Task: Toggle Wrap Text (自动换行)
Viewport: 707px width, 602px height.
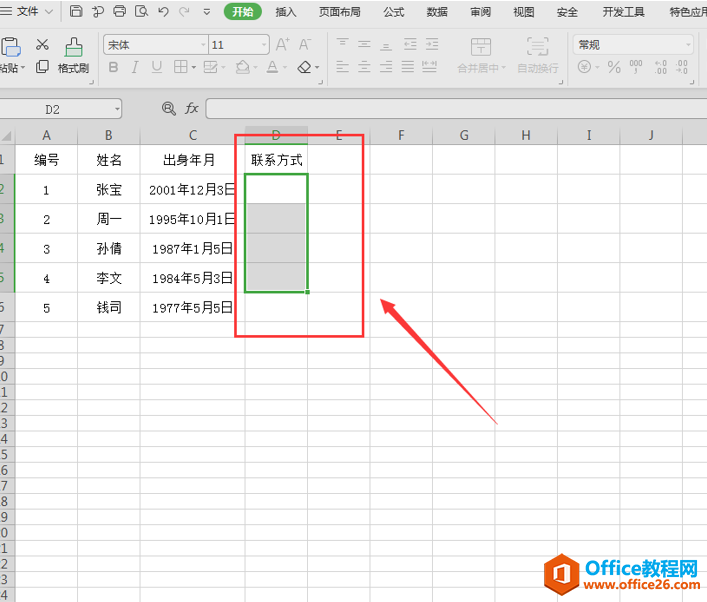Action: coord(537,55)
